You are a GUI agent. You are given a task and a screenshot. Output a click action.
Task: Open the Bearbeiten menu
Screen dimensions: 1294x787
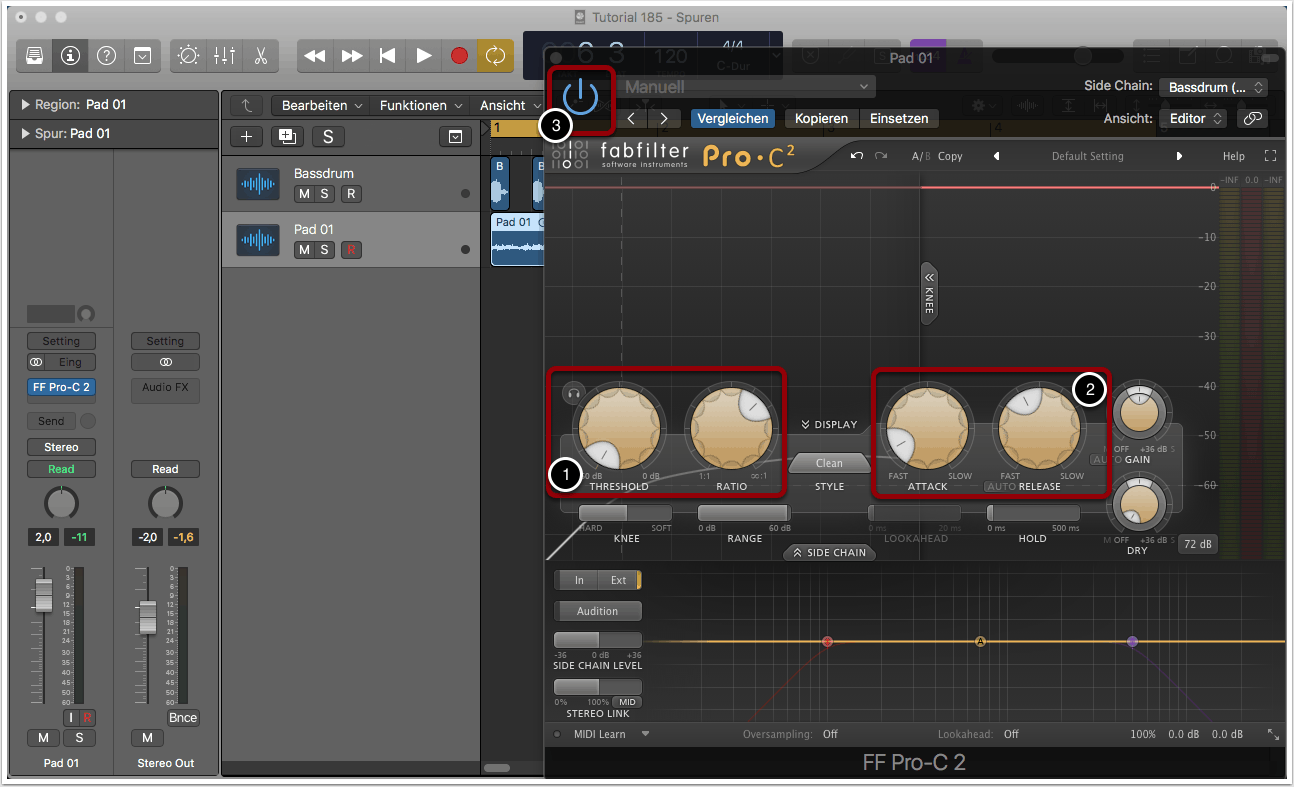pyautogui.click(x=320, y=105)
